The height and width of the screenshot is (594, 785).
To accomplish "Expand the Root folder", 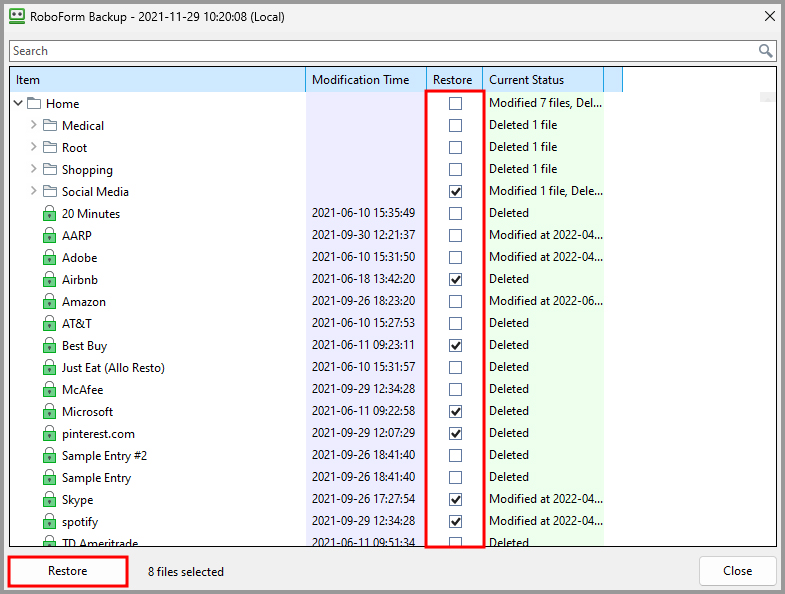I will pyautogui.click(x=34, y=147).
